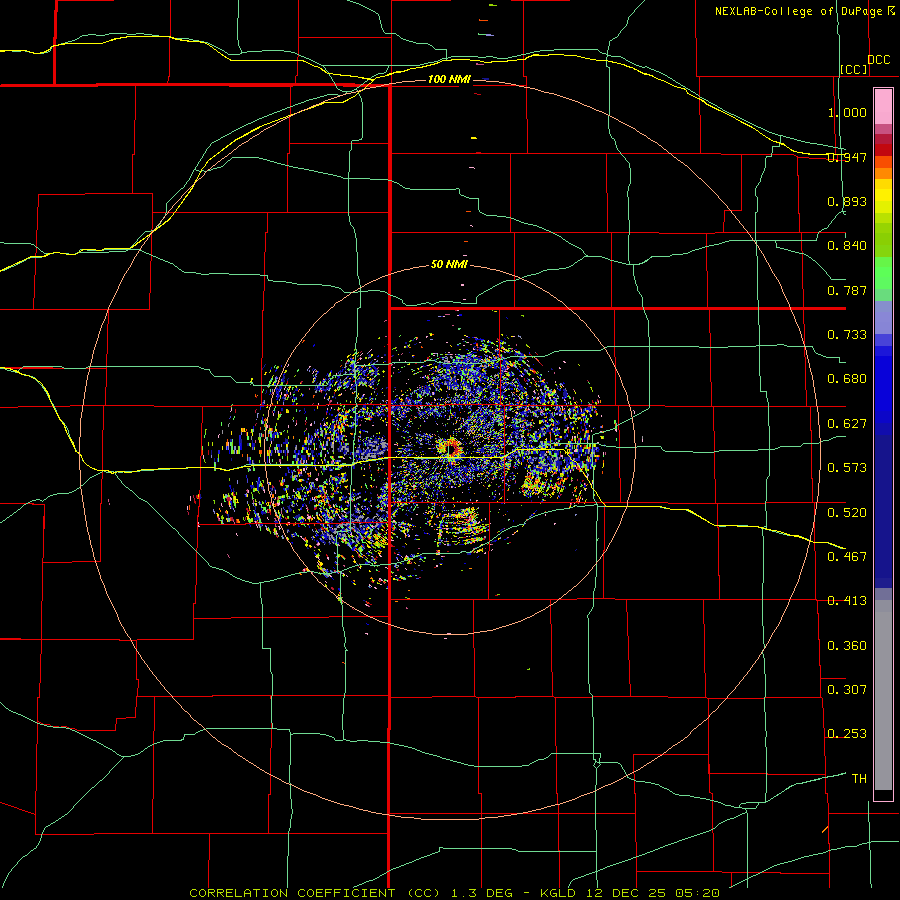Click the 0.573 scale value

pyautogui.click(x=847, y=468)
